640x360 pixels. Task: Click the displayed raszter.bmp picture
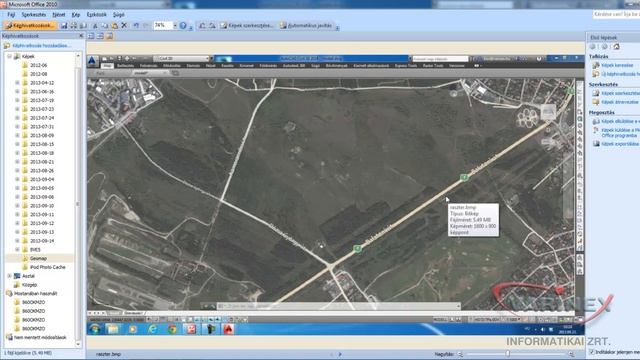coord(335,195)
